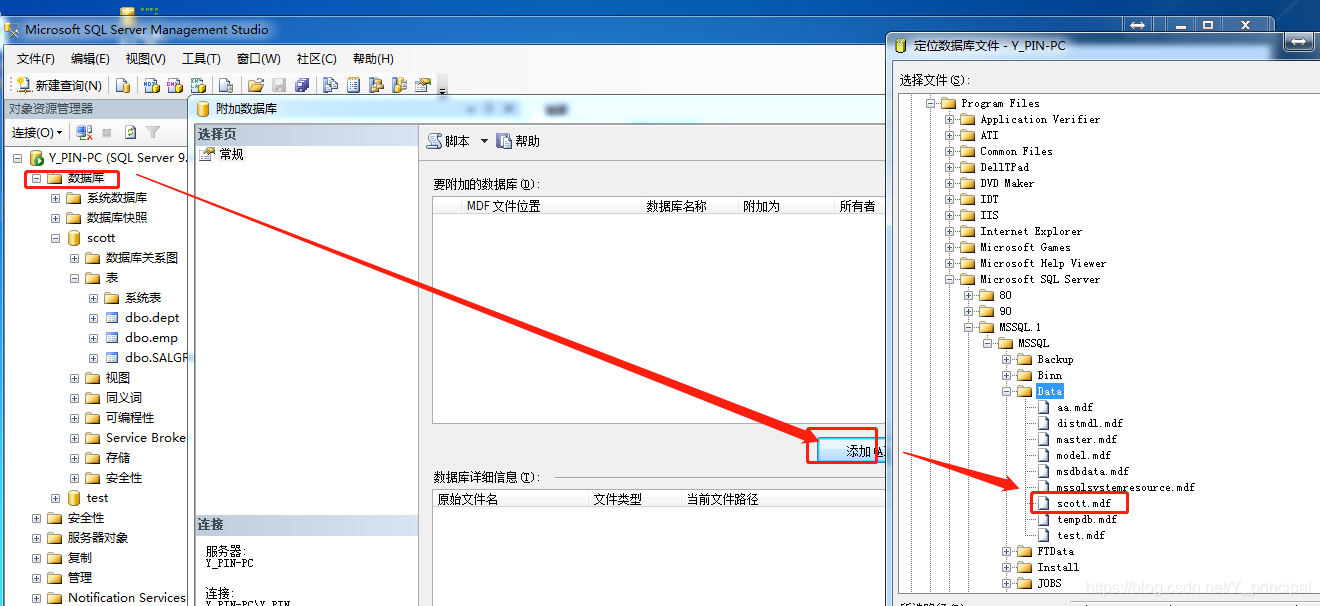Image resolution: width=1320 pixels, height=606 pixels.
Task: Click the Properties window toolbar icon
Action: 422,86
